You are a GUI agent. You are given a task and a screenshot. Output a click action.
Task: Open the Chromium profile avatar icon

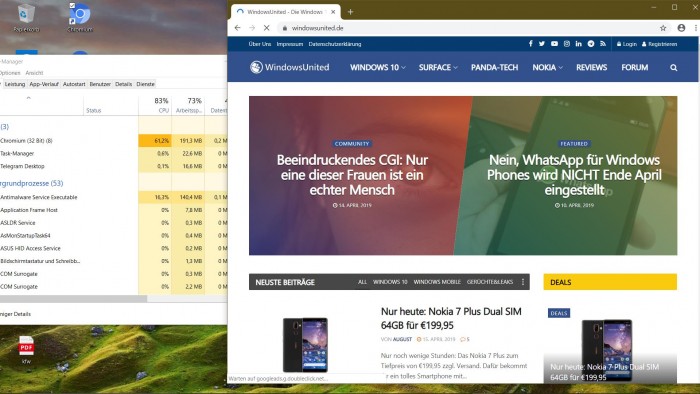(x=681, y=28)
